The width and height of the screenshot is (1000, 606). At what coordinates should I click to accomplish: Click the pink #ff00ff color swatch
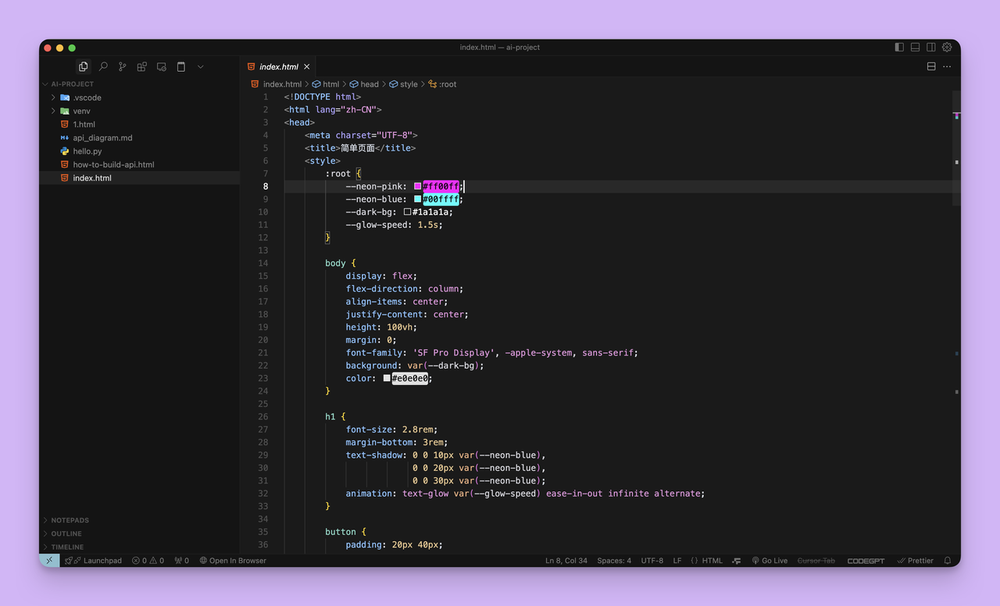pyautogui.click(x=418, y=185)
